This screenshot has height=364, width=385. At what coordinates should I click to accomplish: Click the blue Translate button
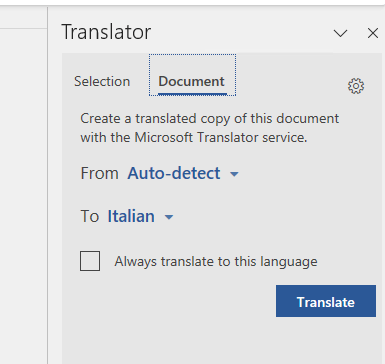[326, 301]
